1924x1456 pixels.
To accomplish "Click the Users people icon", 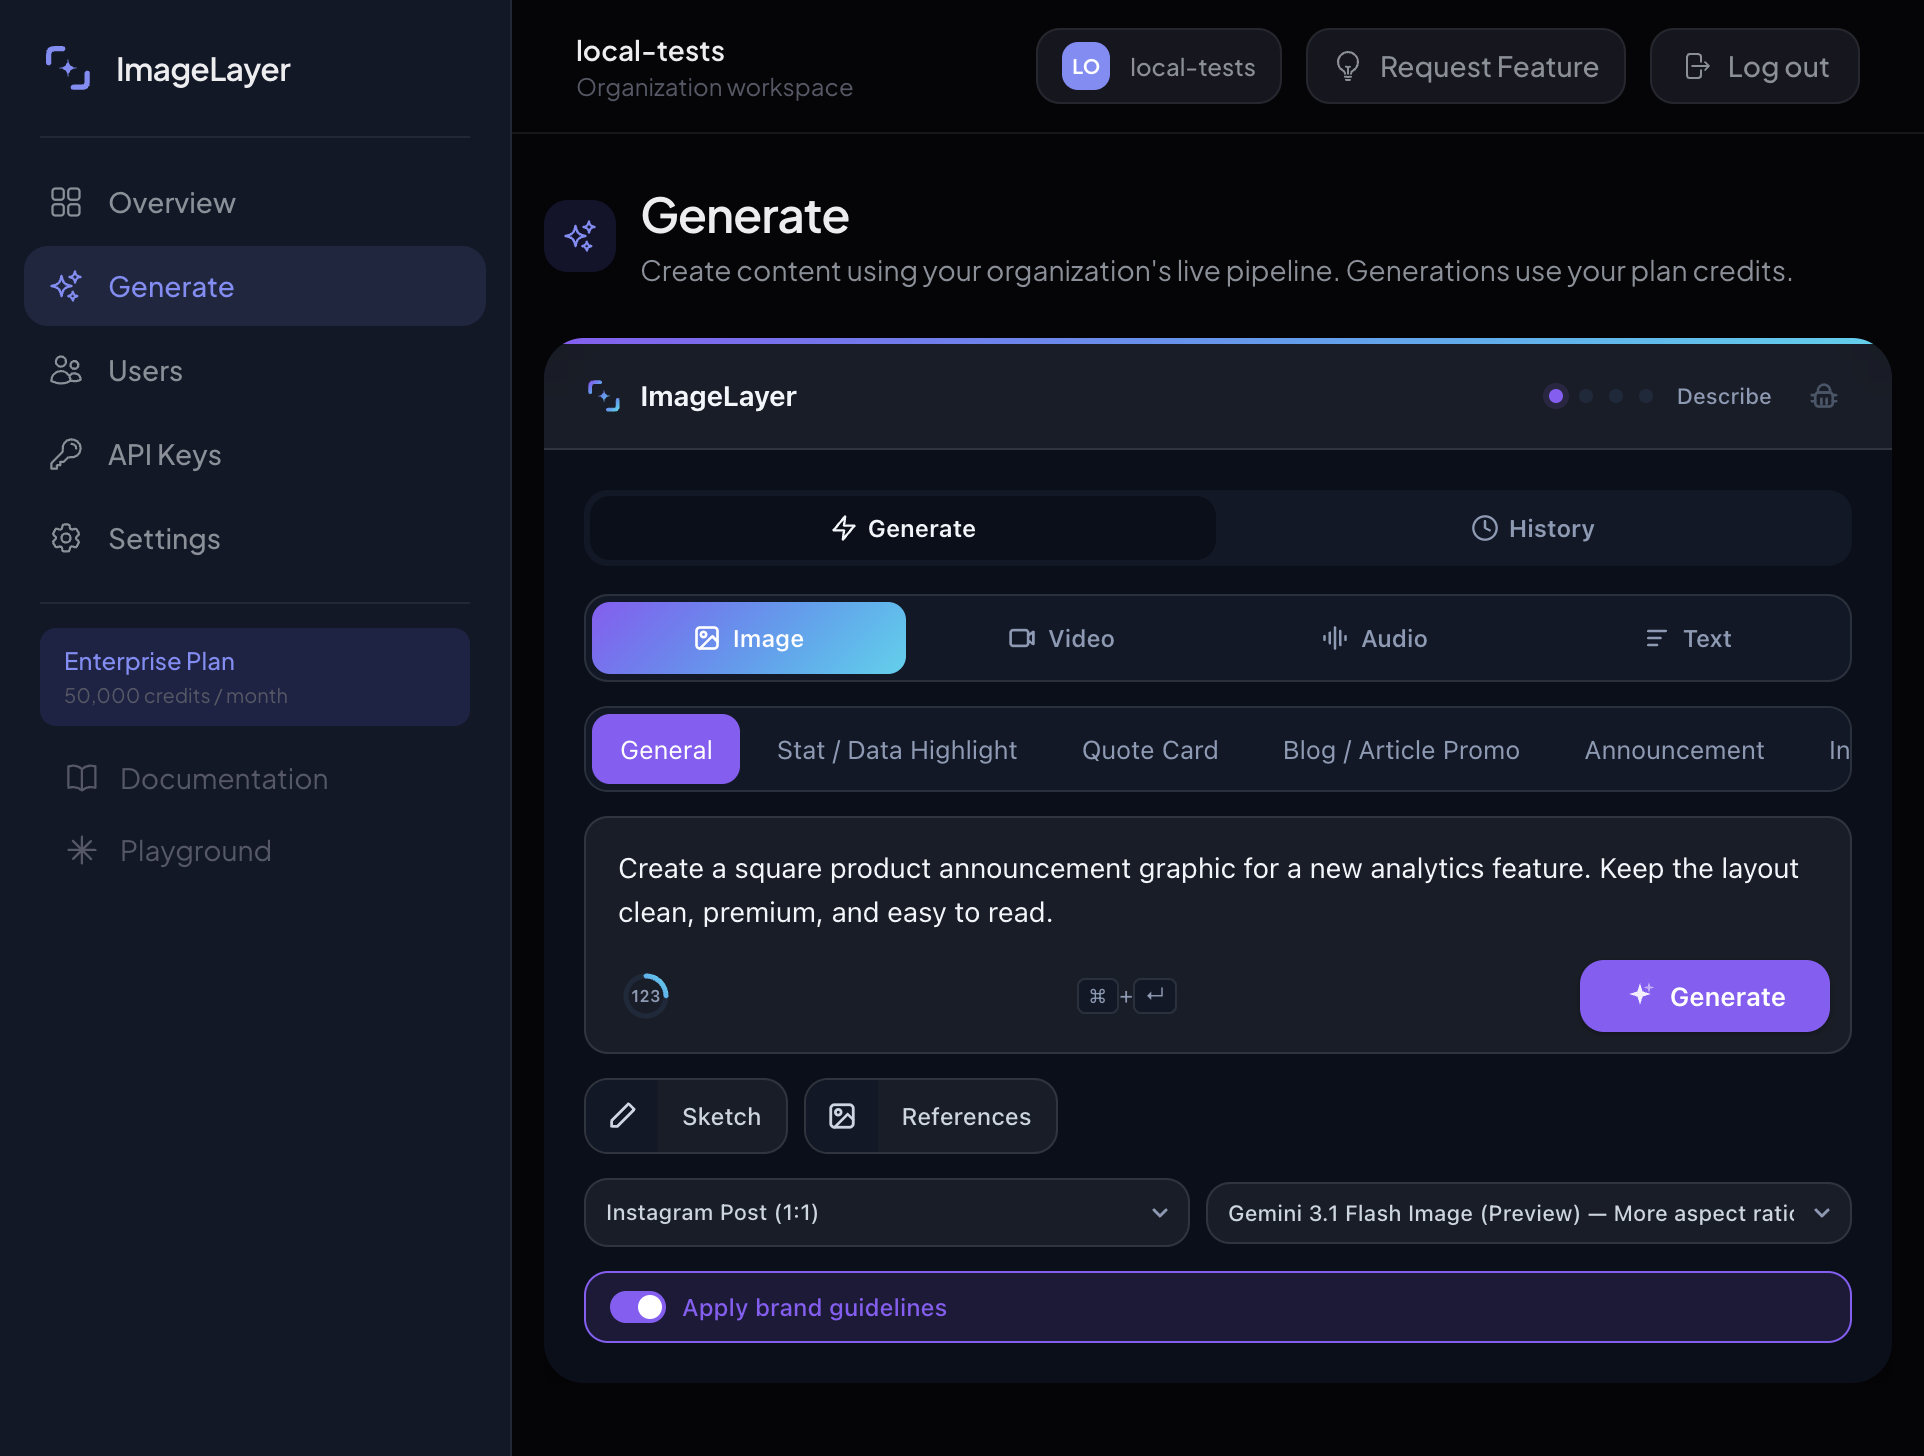I will [x=66, y=370].
